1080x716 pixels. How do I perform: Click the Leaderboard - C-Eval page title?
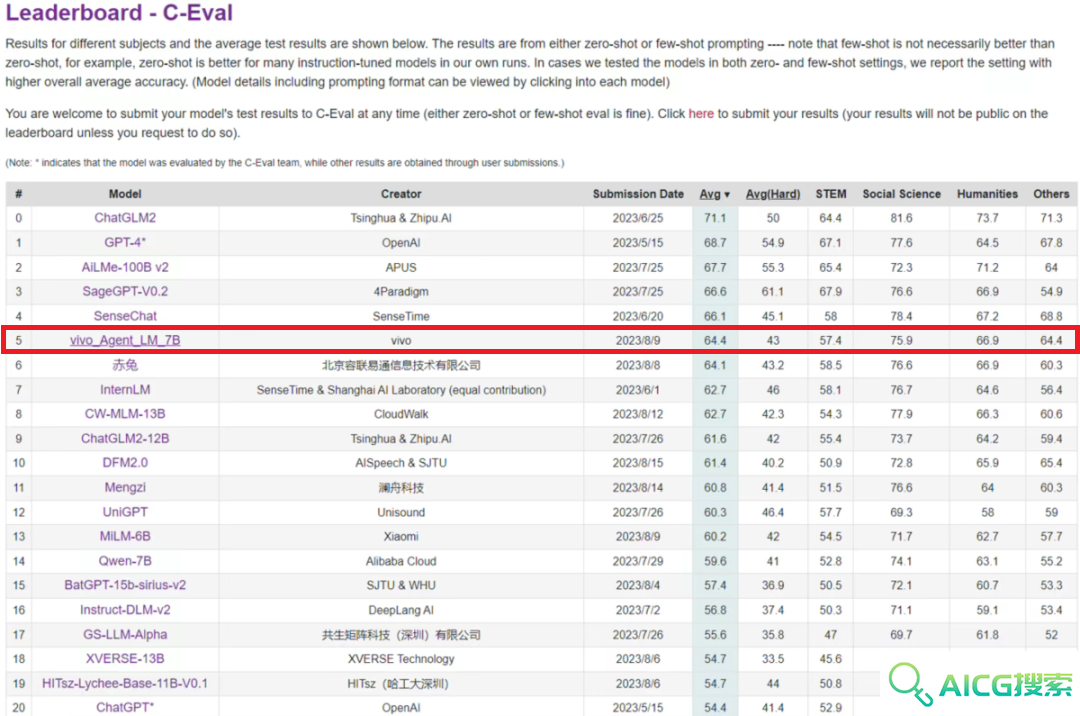(119, 12)
